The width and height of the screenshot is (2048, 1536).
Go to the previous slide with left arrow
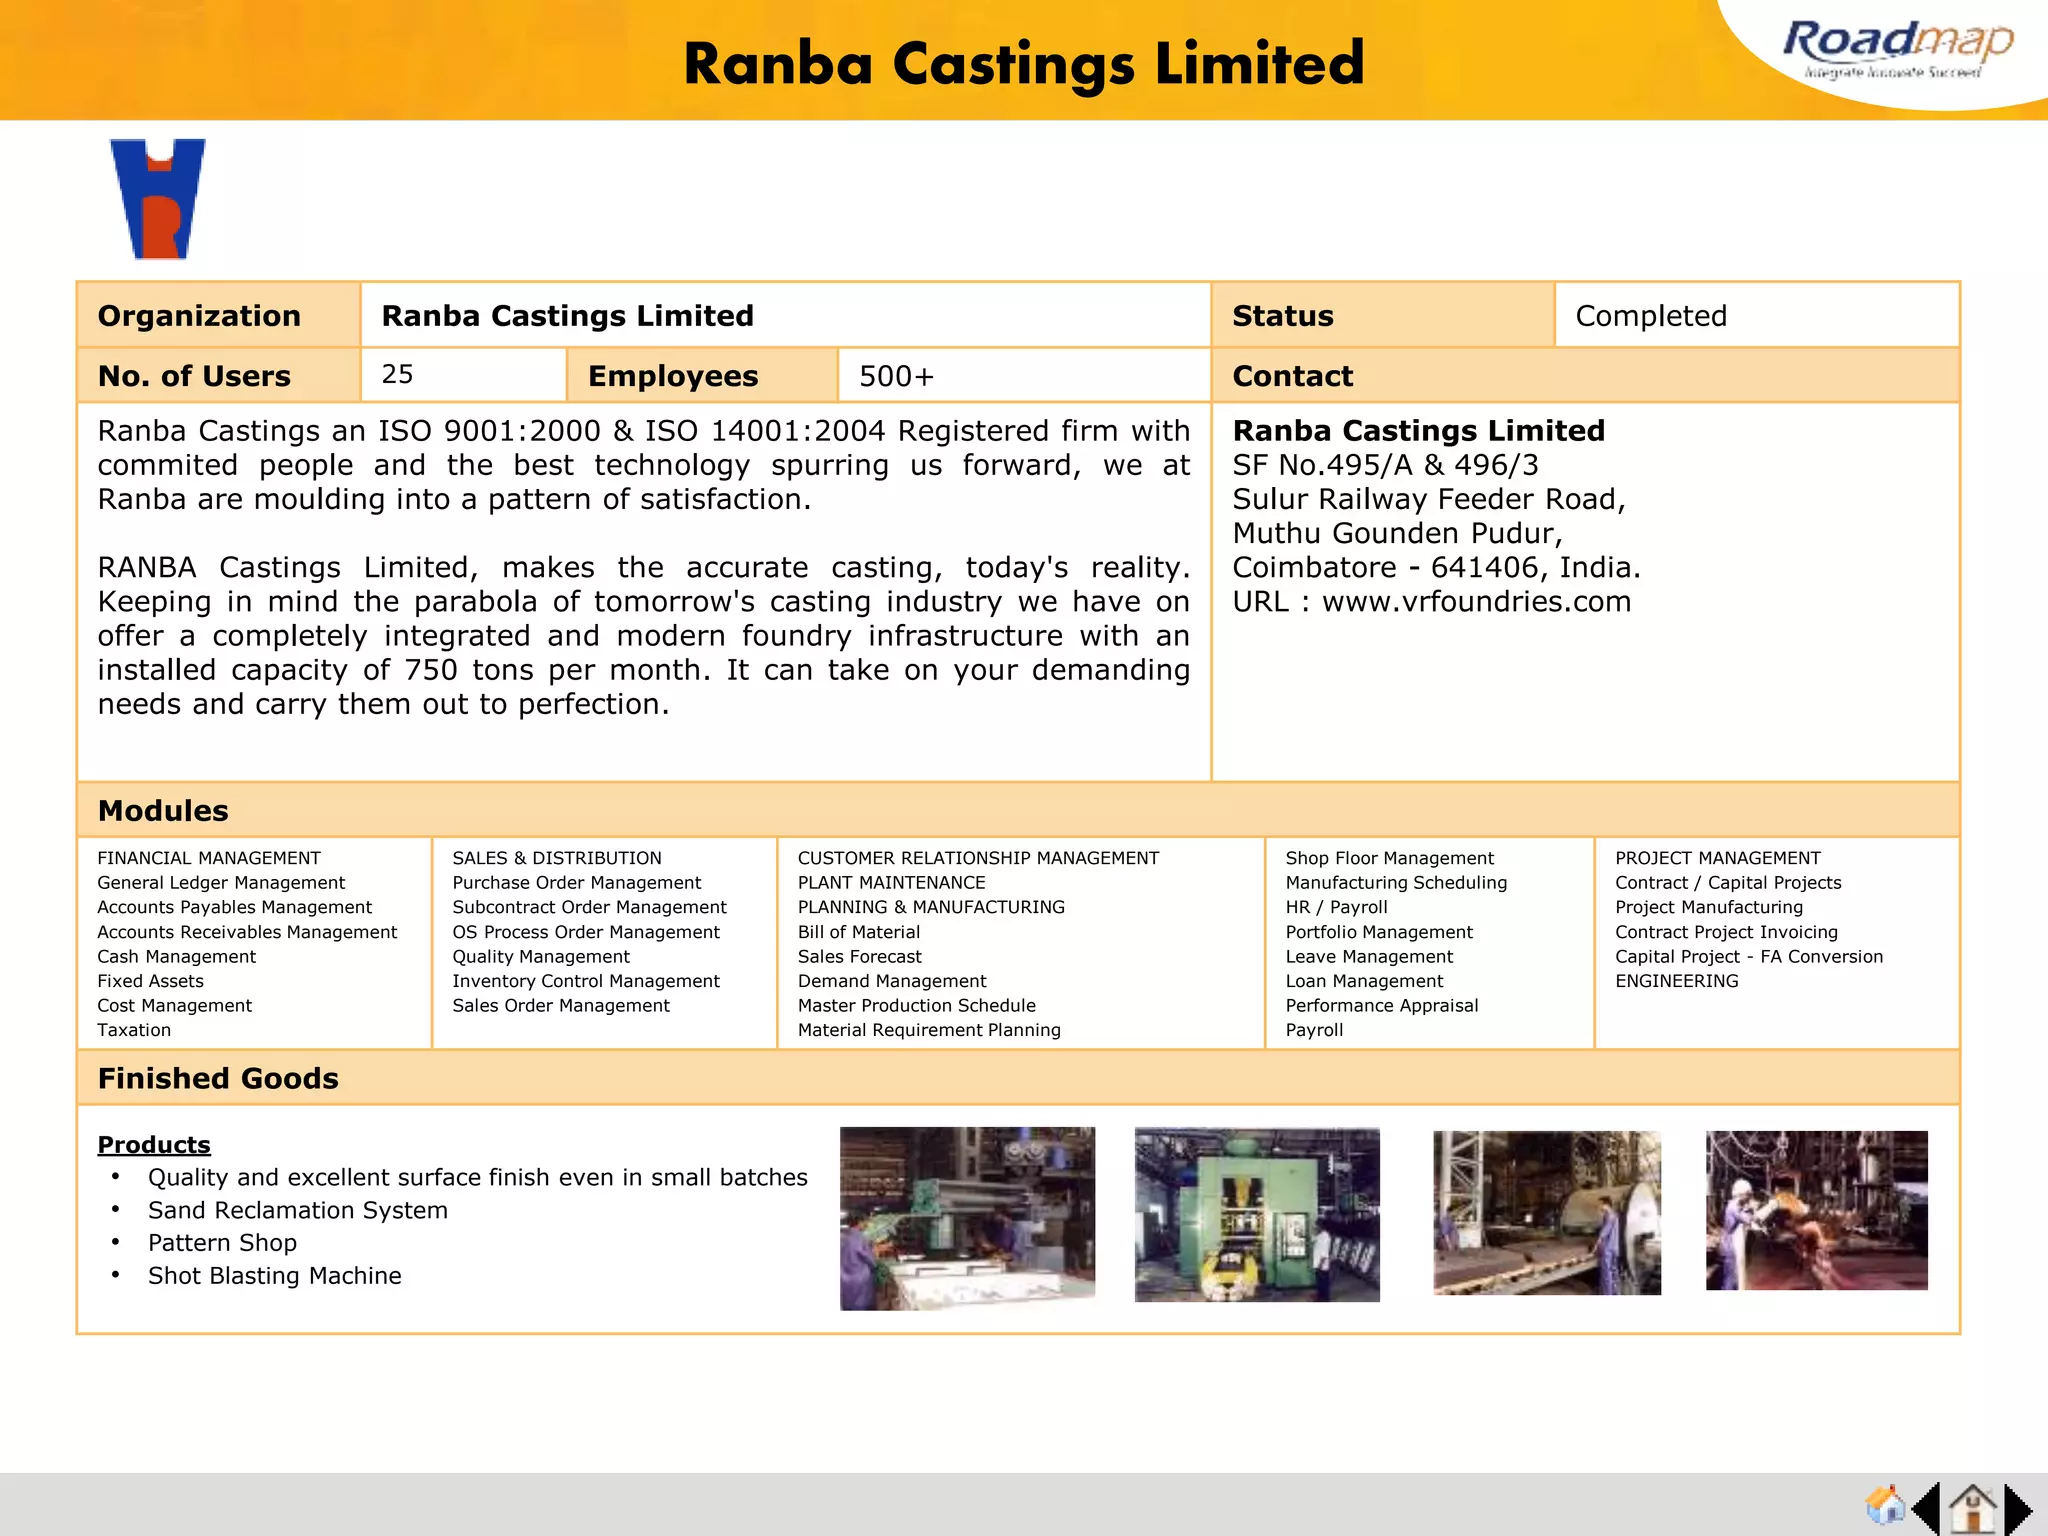pos(1926,1508)
